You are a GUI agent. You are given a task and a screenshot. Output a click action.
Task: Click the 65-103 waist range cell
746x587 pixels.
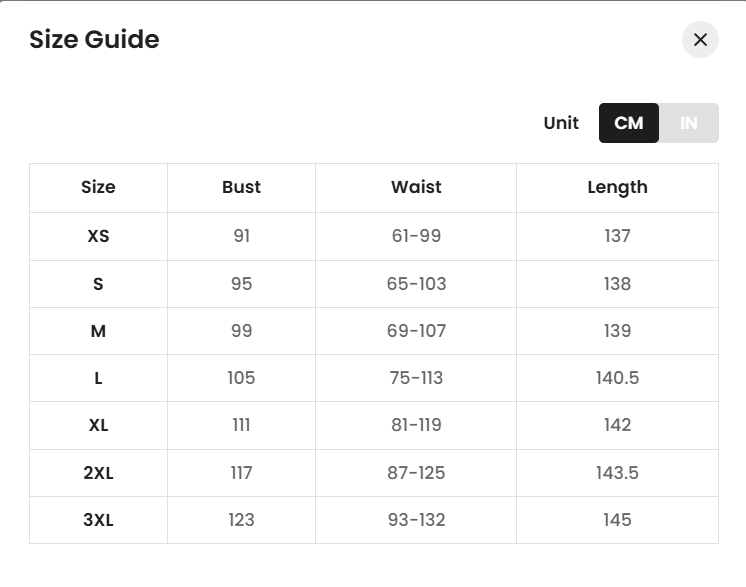[x=416, y=284]
